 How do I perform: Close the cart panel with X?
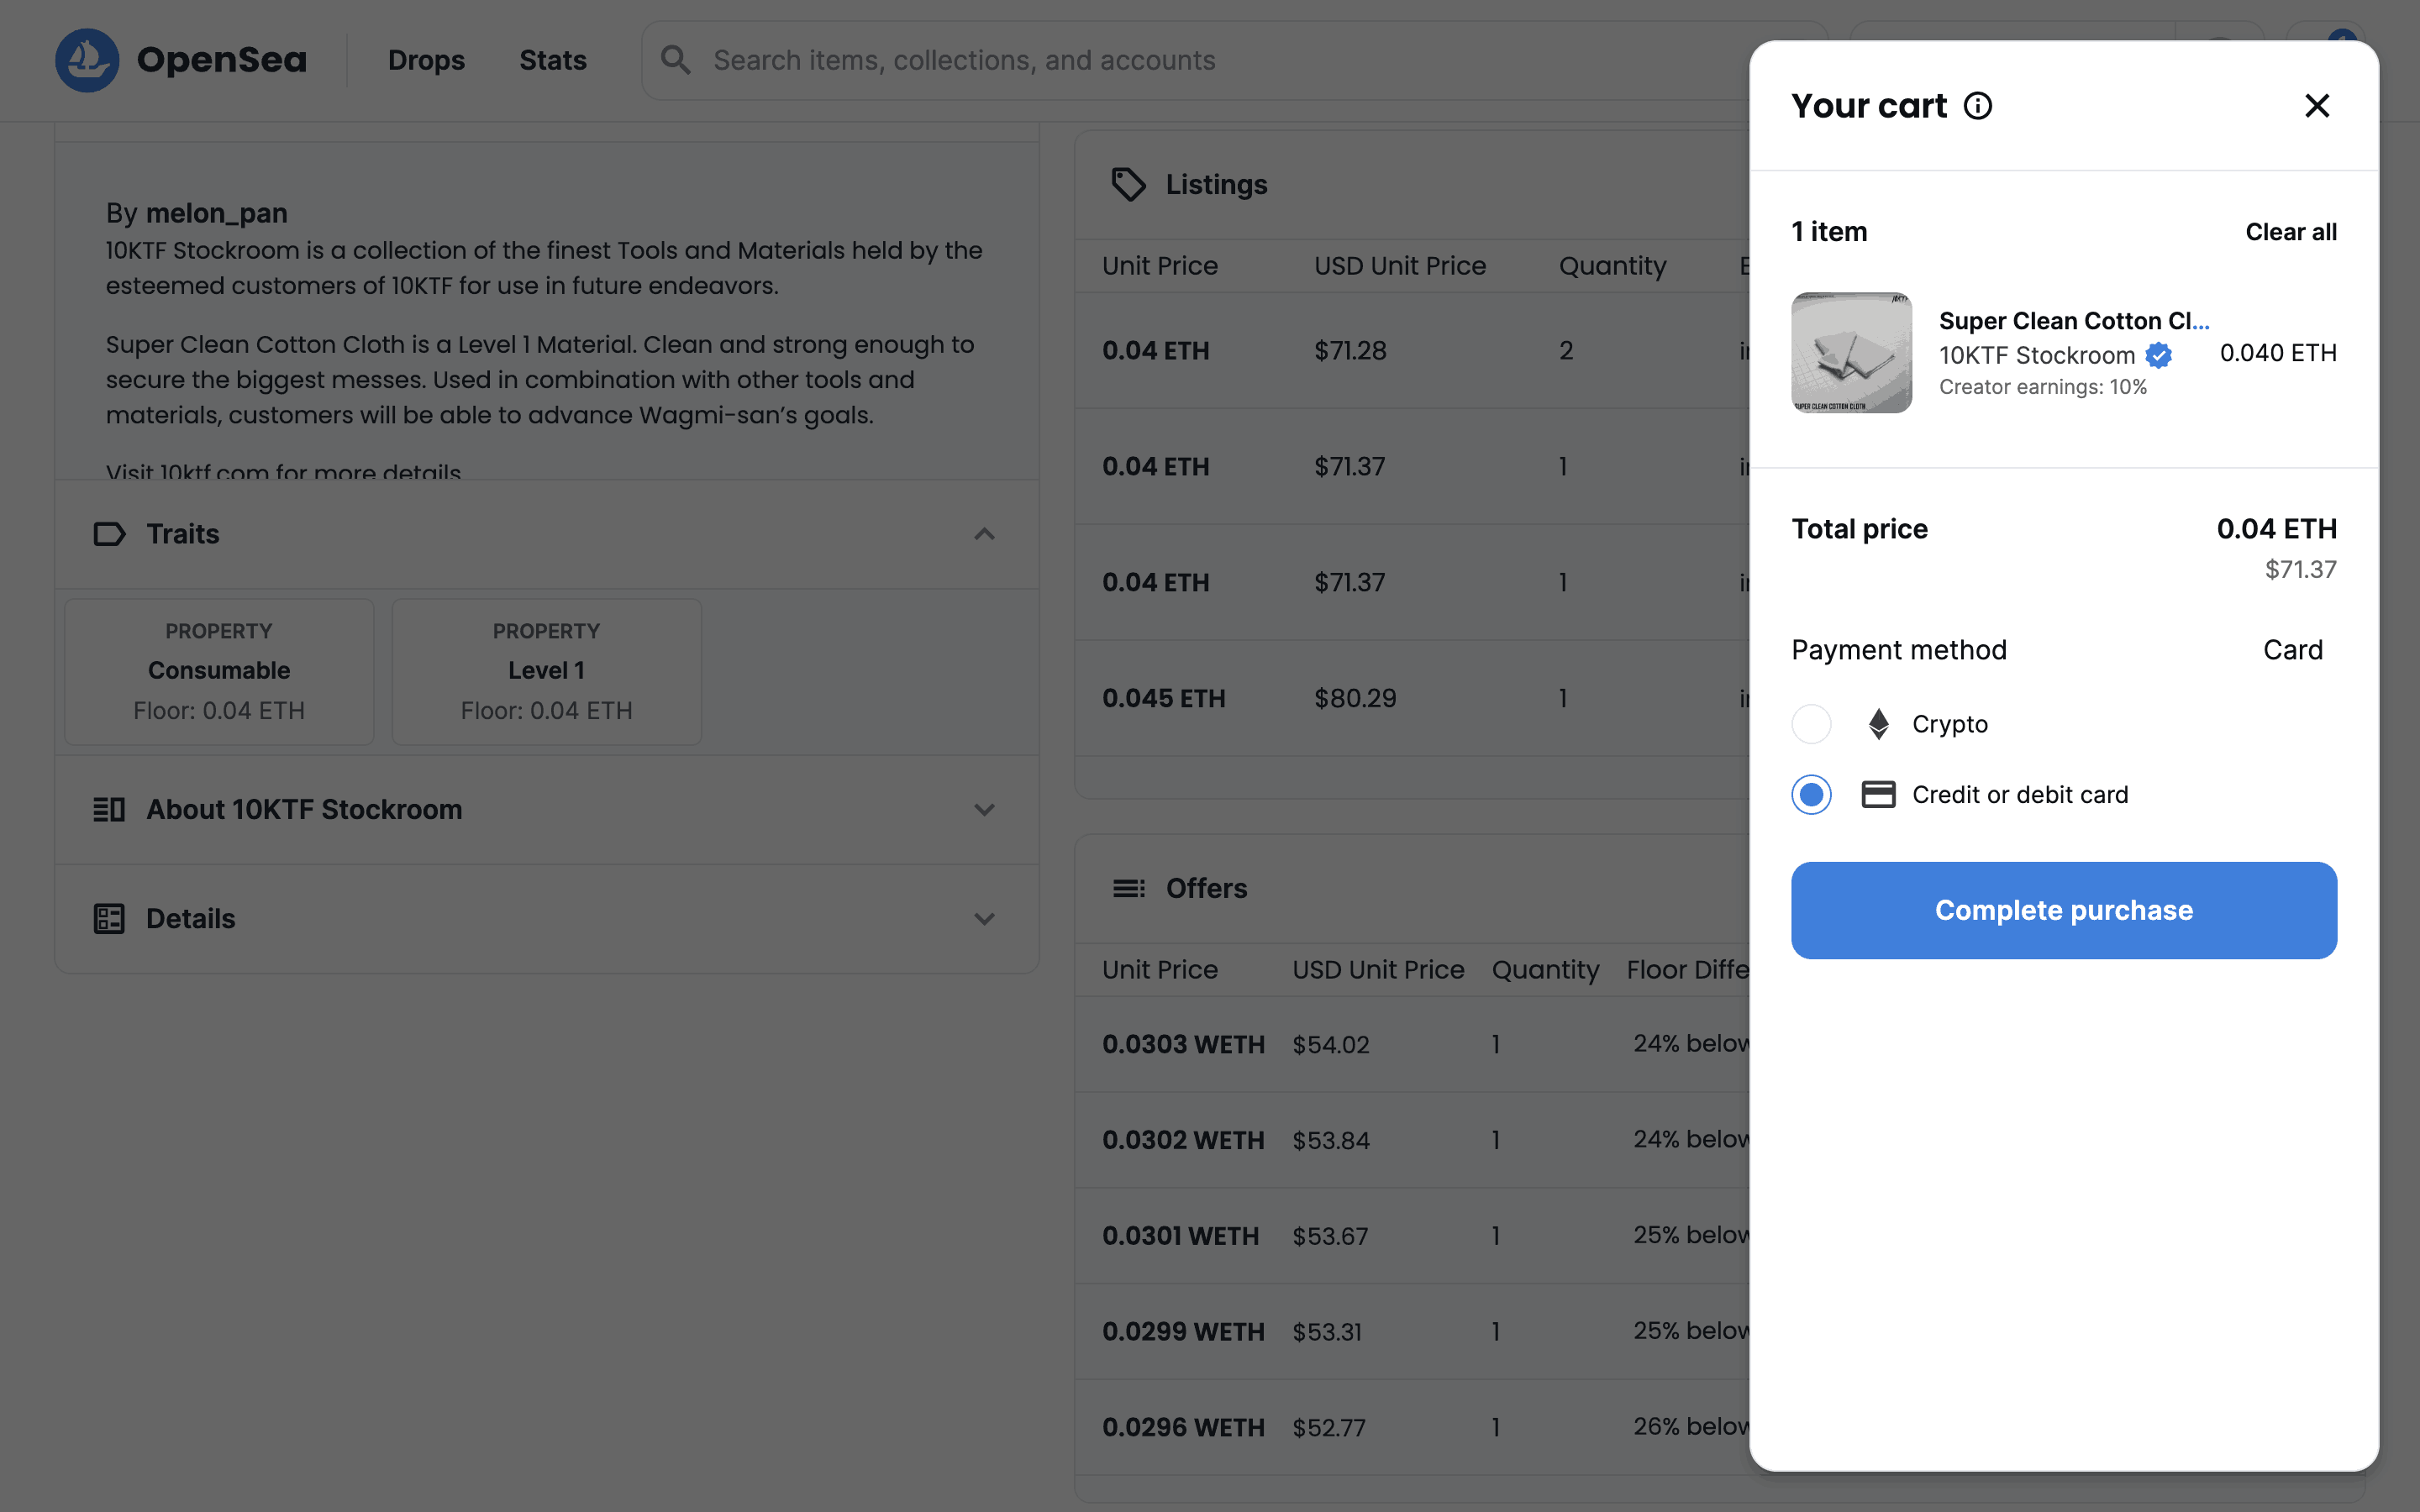[x=2316, y=106]
